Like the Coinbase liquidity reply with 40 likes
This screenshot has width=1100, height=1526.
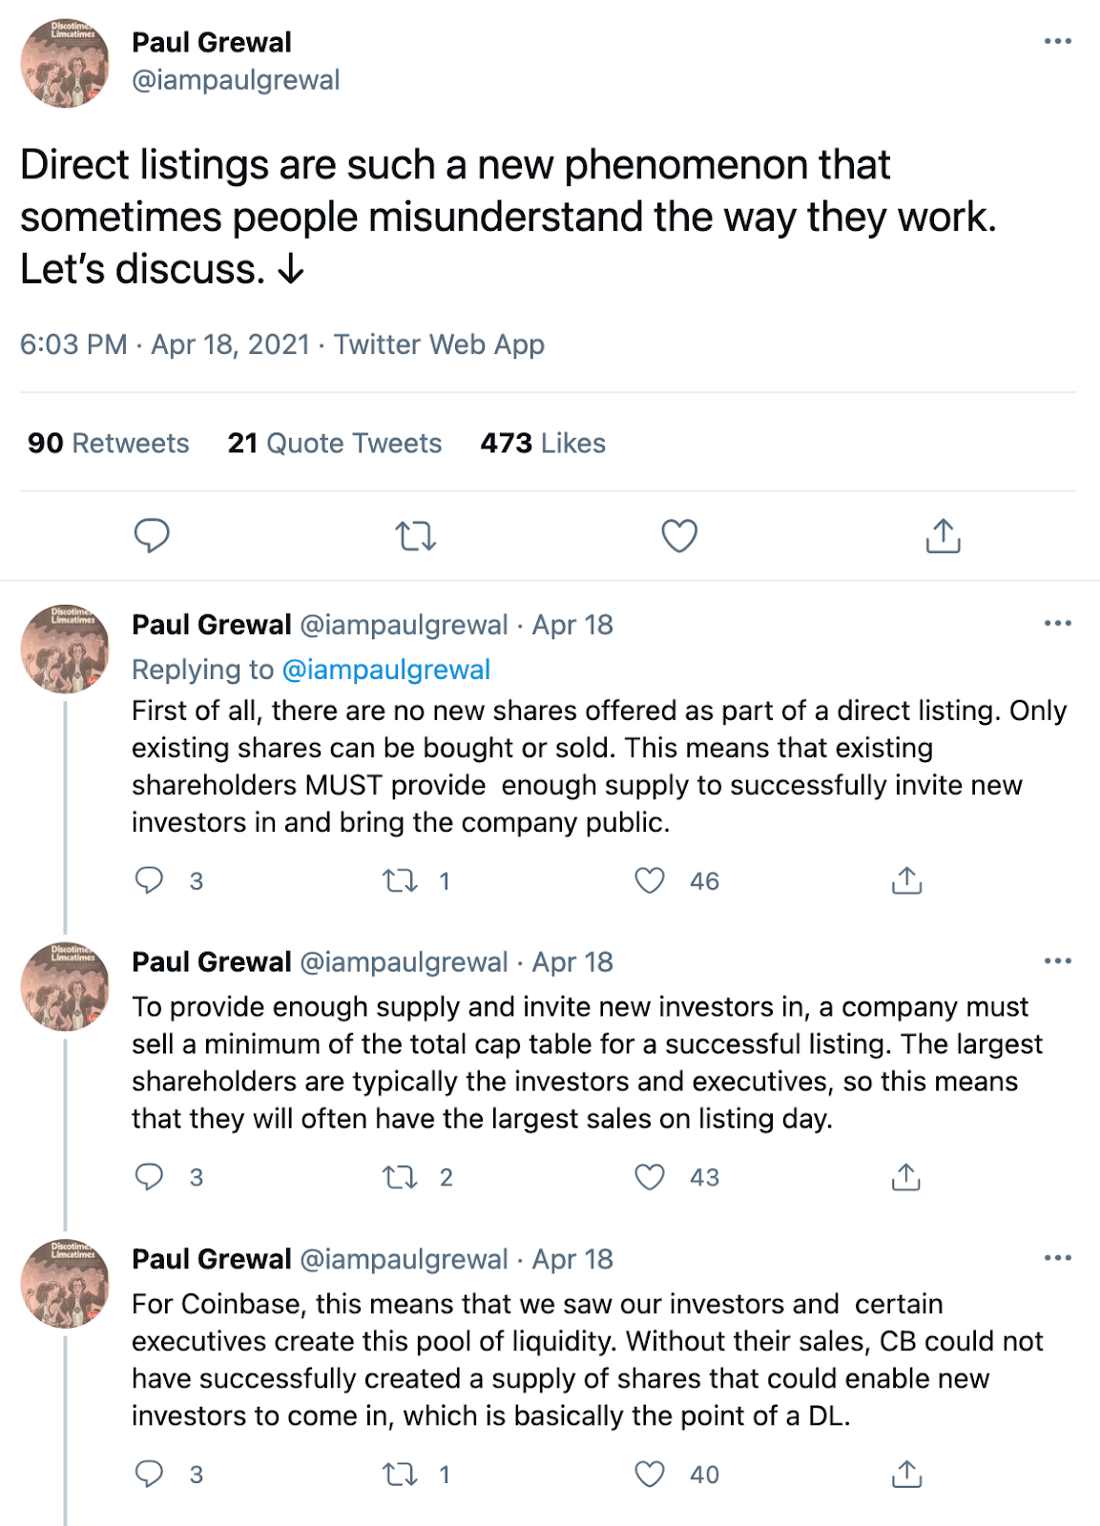[x=650, y=1474]
